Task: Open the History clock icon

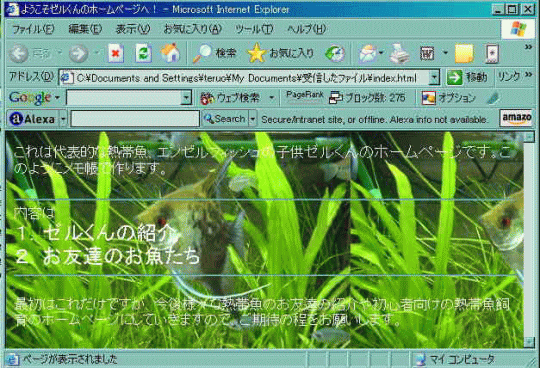Action: pyautogui.click(x=335, y=53)
